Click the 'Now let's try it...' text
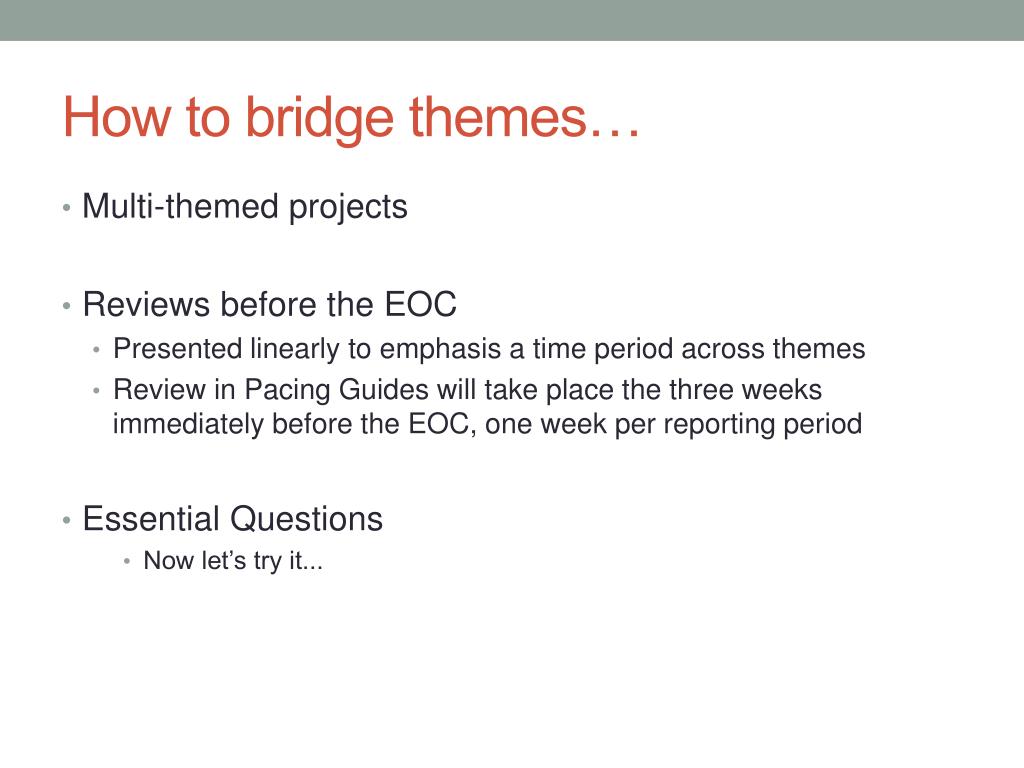Image resolution: width=1024 pixels, height=768 pixels. point(233,560)
